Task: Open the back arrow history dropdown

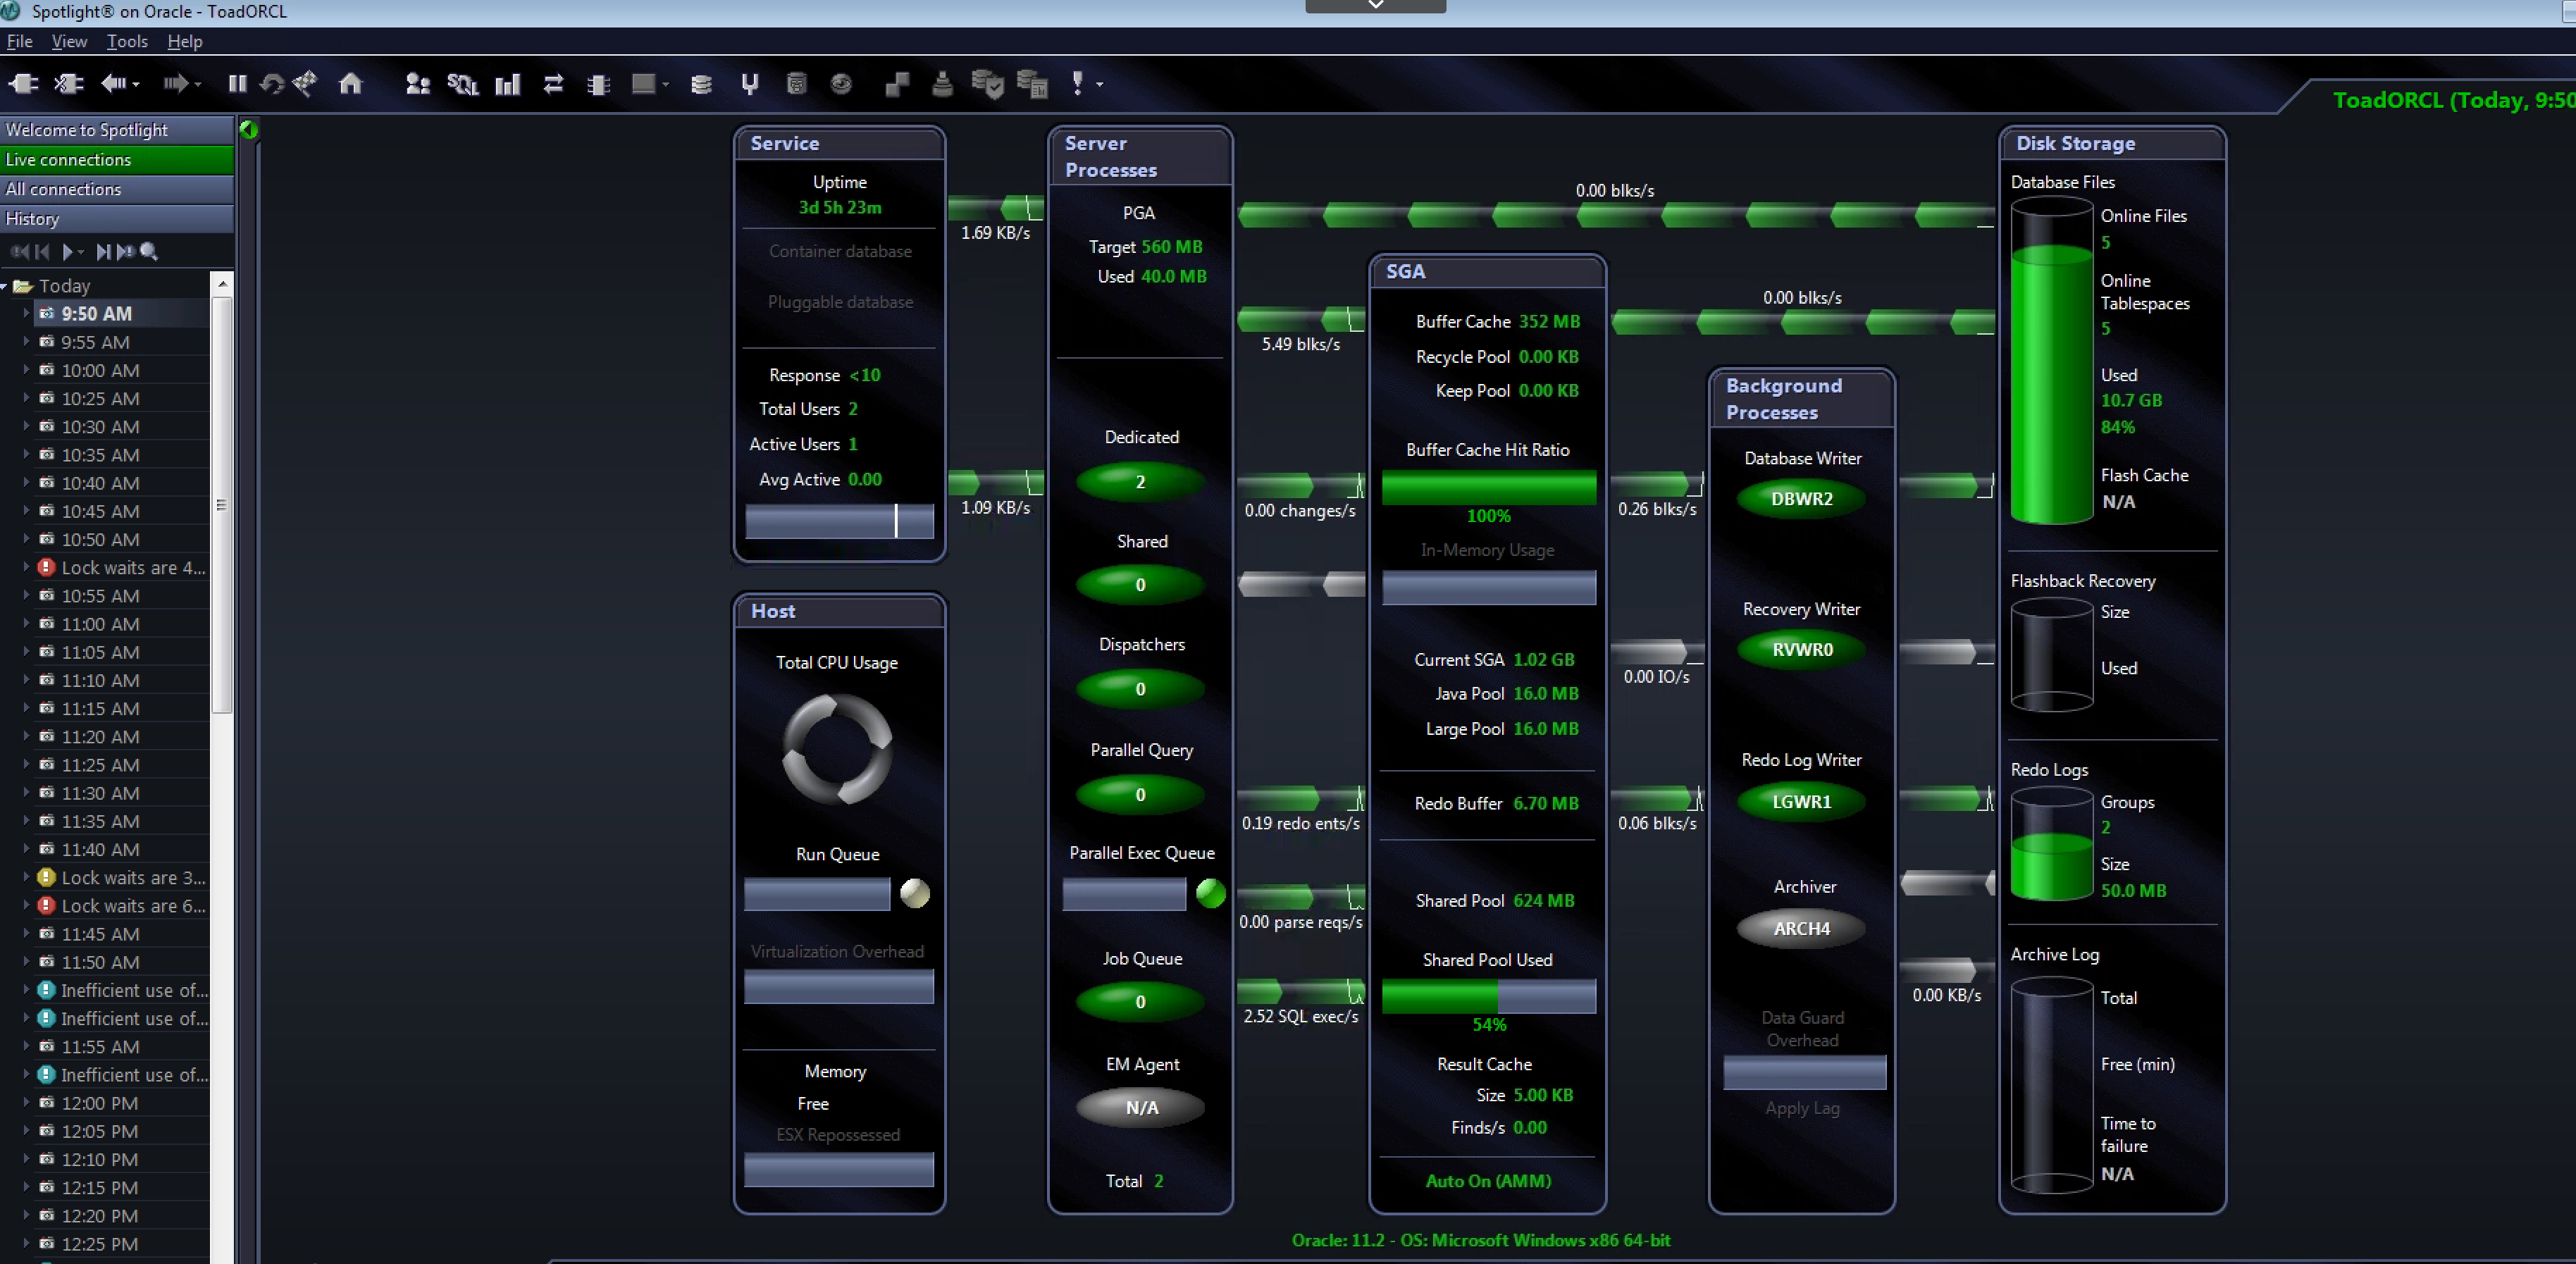Action: [x=136, y=85]
